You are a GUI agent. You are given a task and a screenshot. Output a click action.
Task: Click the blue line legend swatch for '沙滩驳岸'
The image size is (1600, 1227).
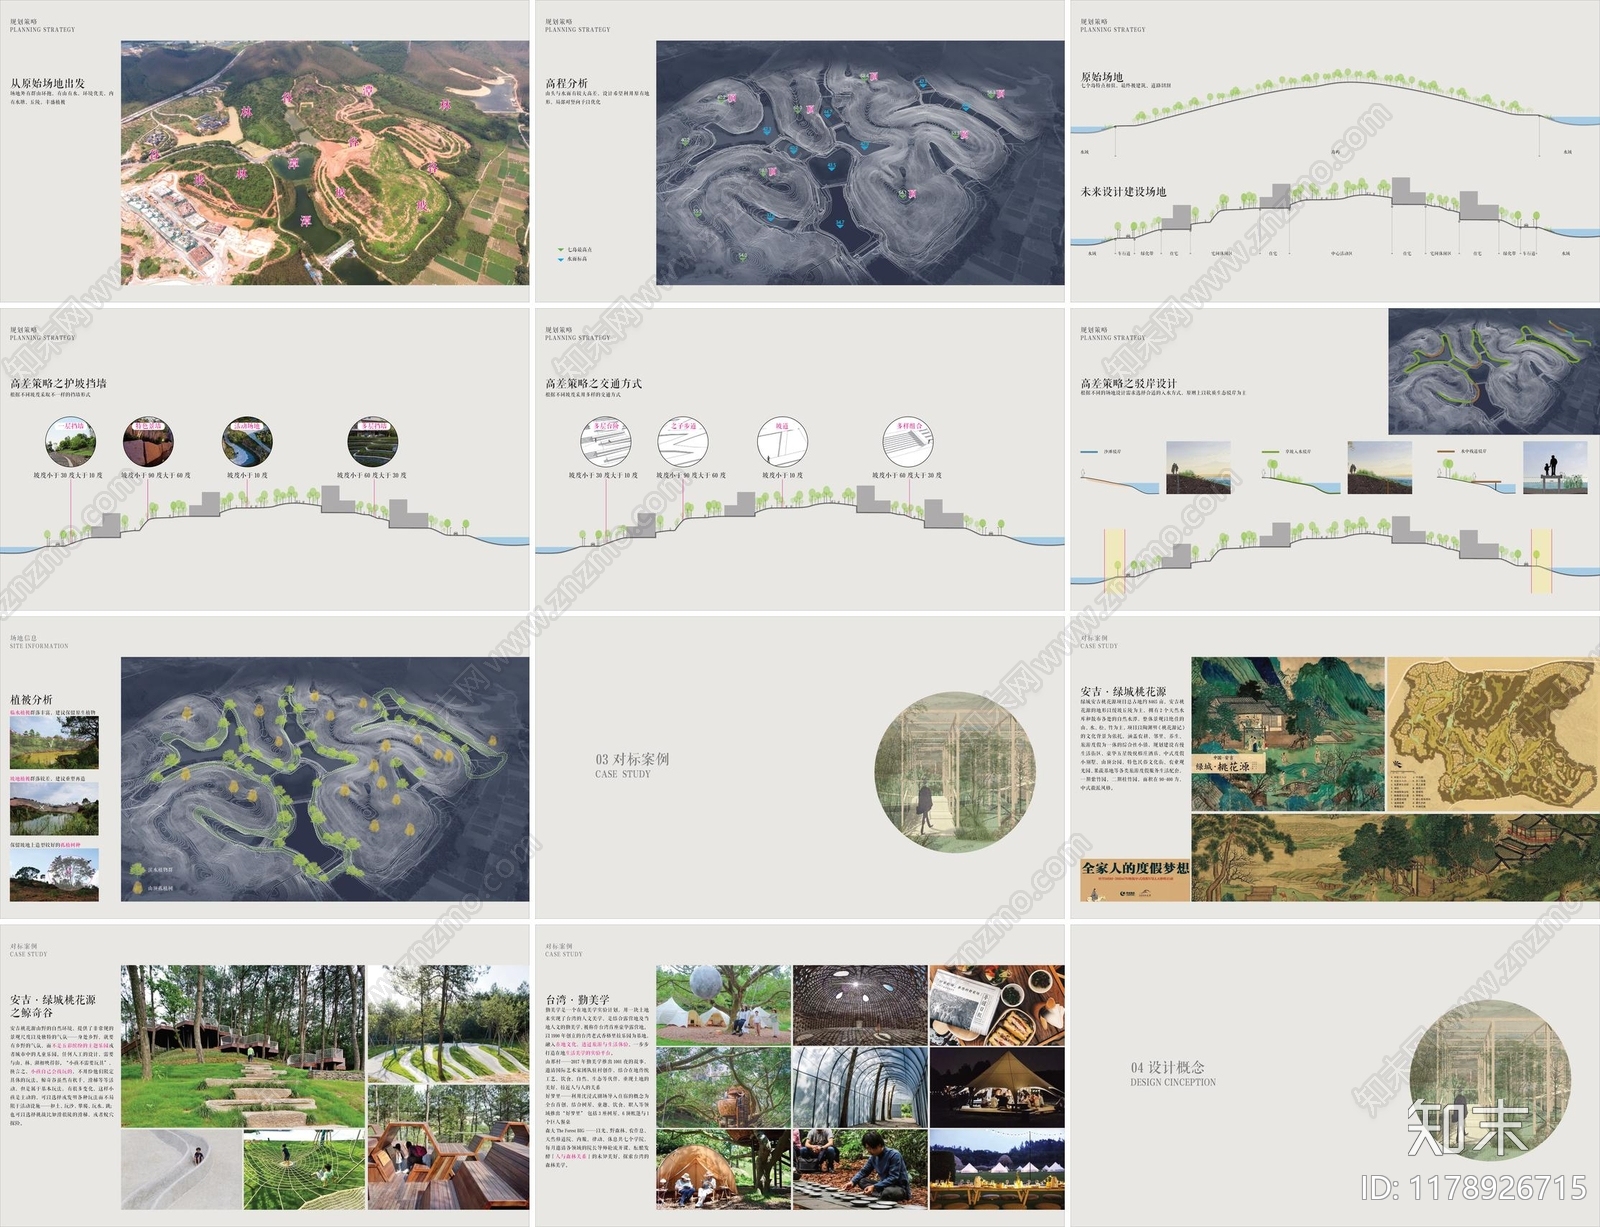[x=1089, y=452]
